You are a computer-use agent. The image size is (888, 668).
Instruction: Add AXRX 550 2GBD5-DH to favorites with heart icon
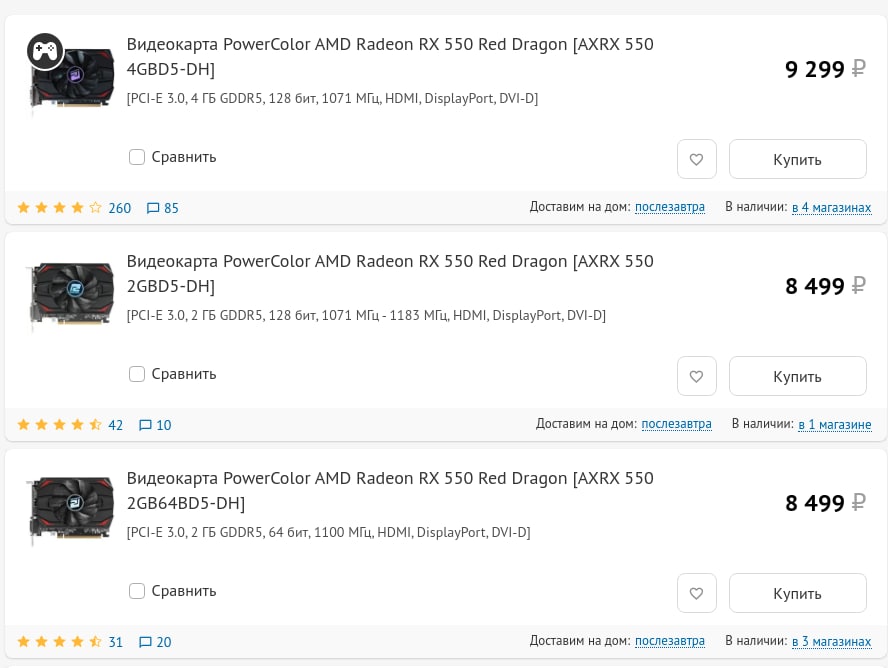697,376
